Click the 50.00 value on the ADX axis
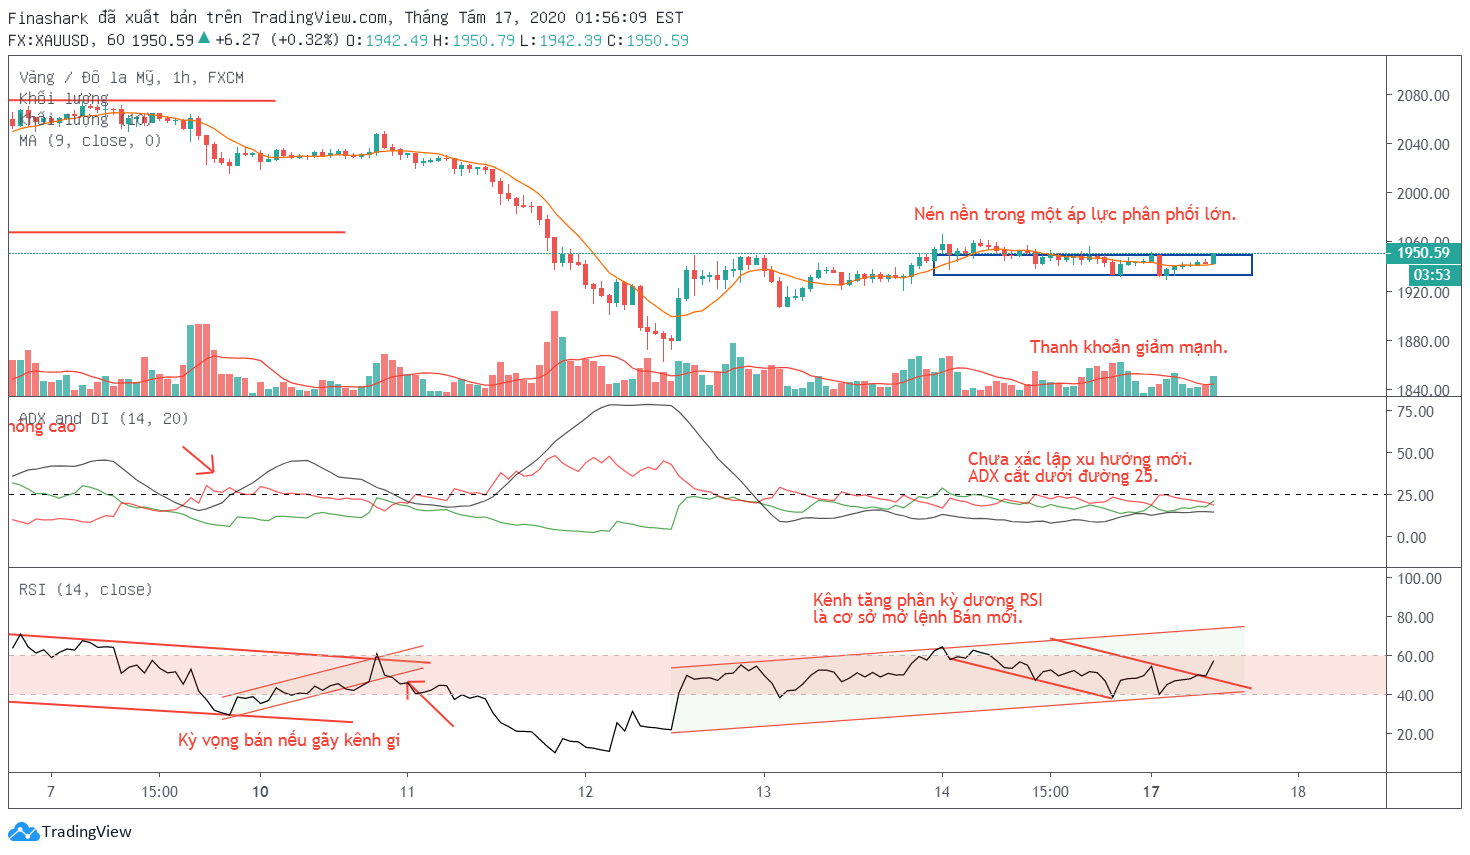Viewport: 1470px width, 855px height. coord(1415,453)
